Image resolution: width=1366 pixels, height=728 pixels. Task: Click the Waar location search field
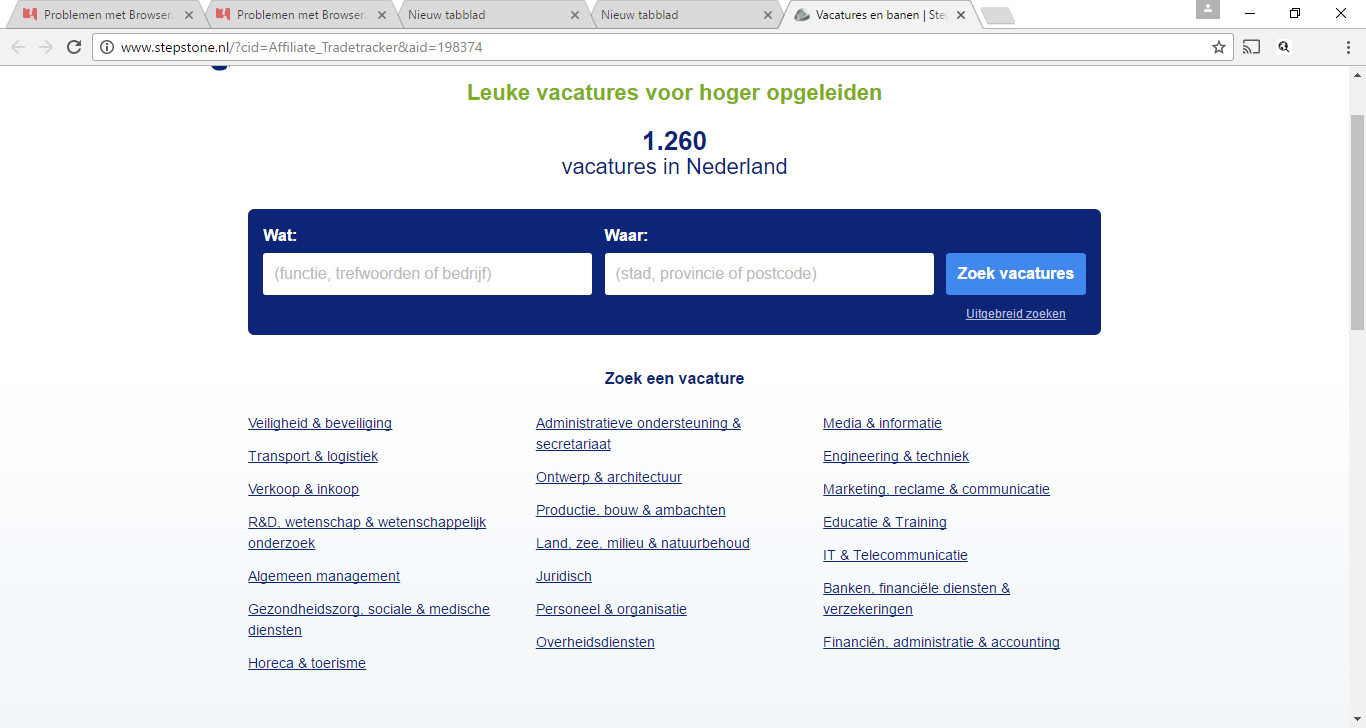(x=769, y=274)
